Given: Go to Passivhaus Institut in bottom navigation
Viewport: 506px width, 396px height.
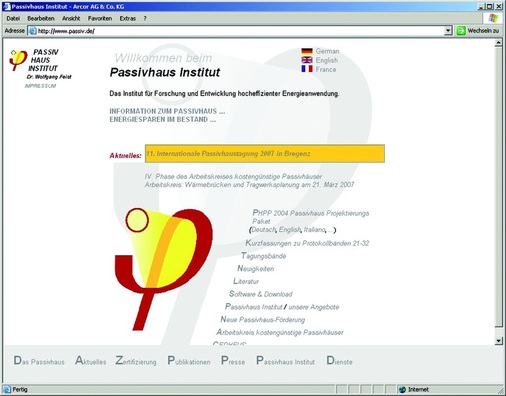Looking at the screenshot, I should click(285, 361).
